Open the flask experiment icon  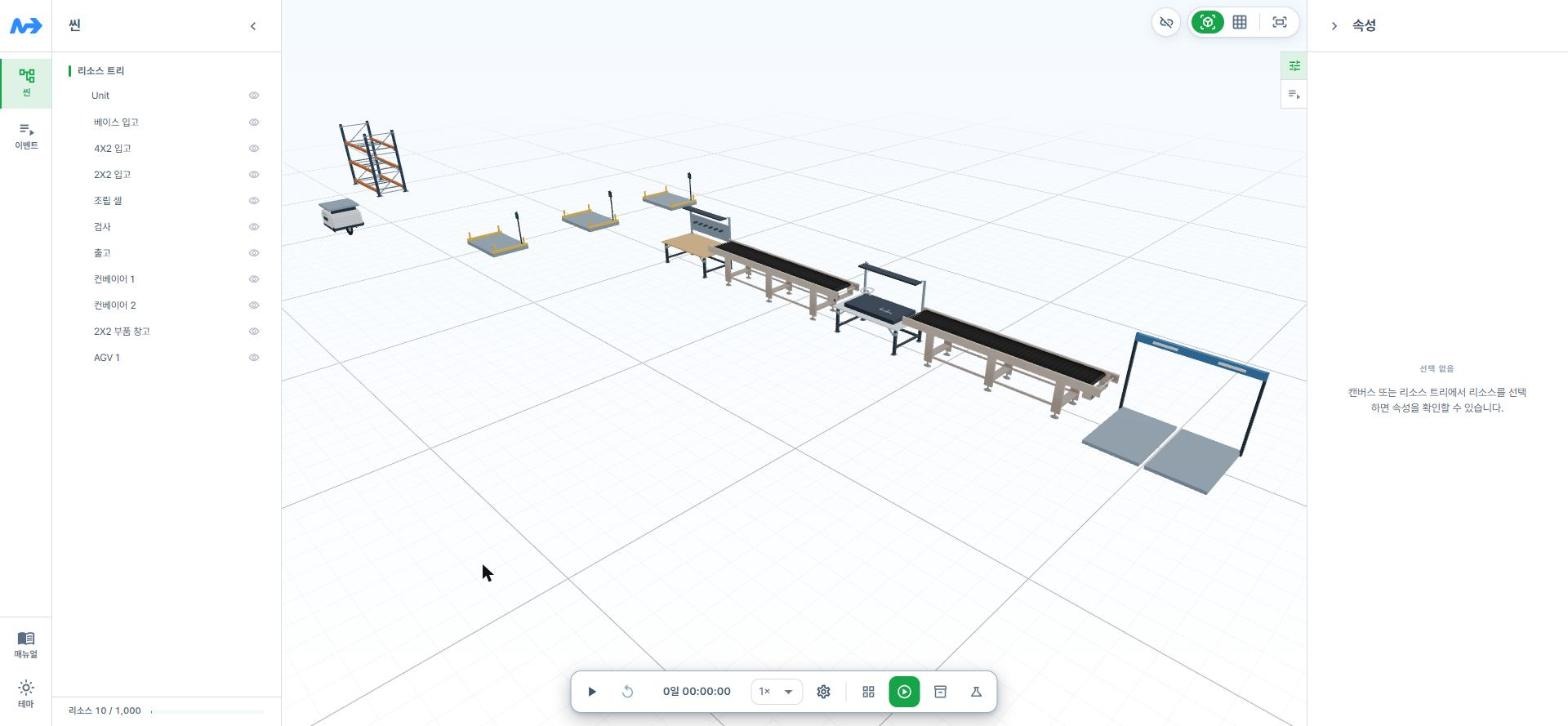pyautogui.click(x=976, y=691)
